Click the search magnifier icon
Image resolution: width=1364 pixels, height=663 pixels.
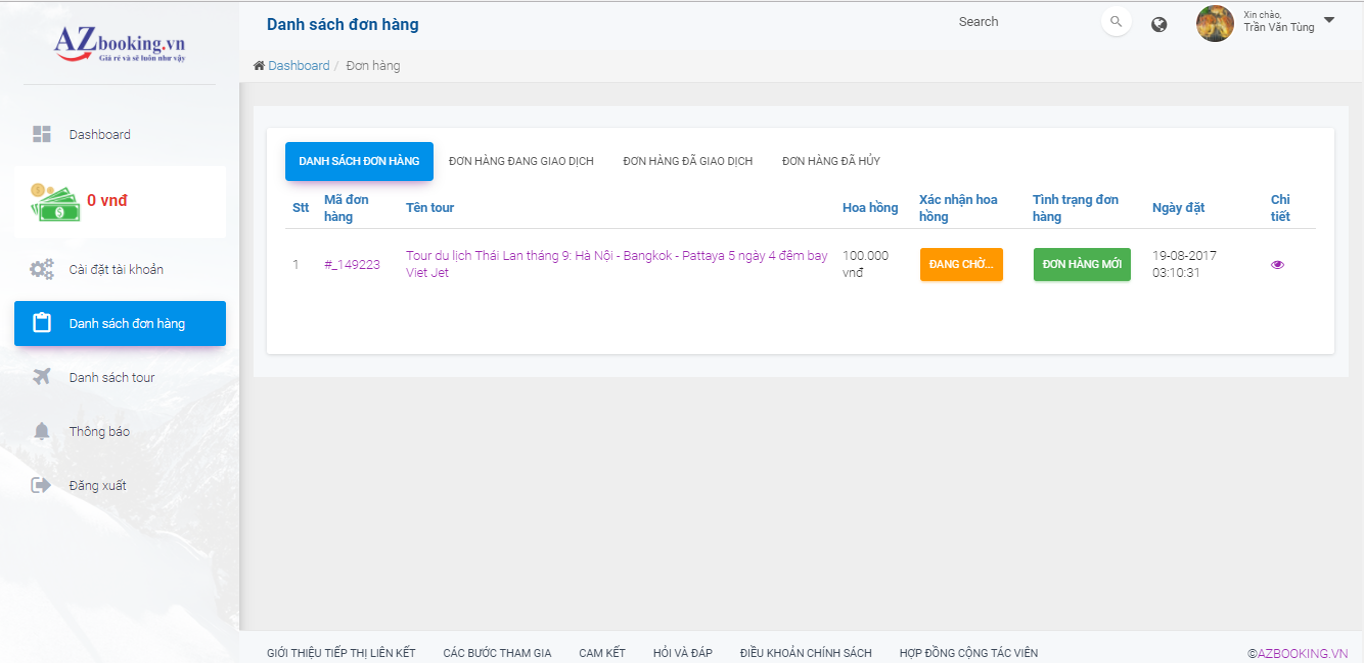click(x=1116, y=22)
